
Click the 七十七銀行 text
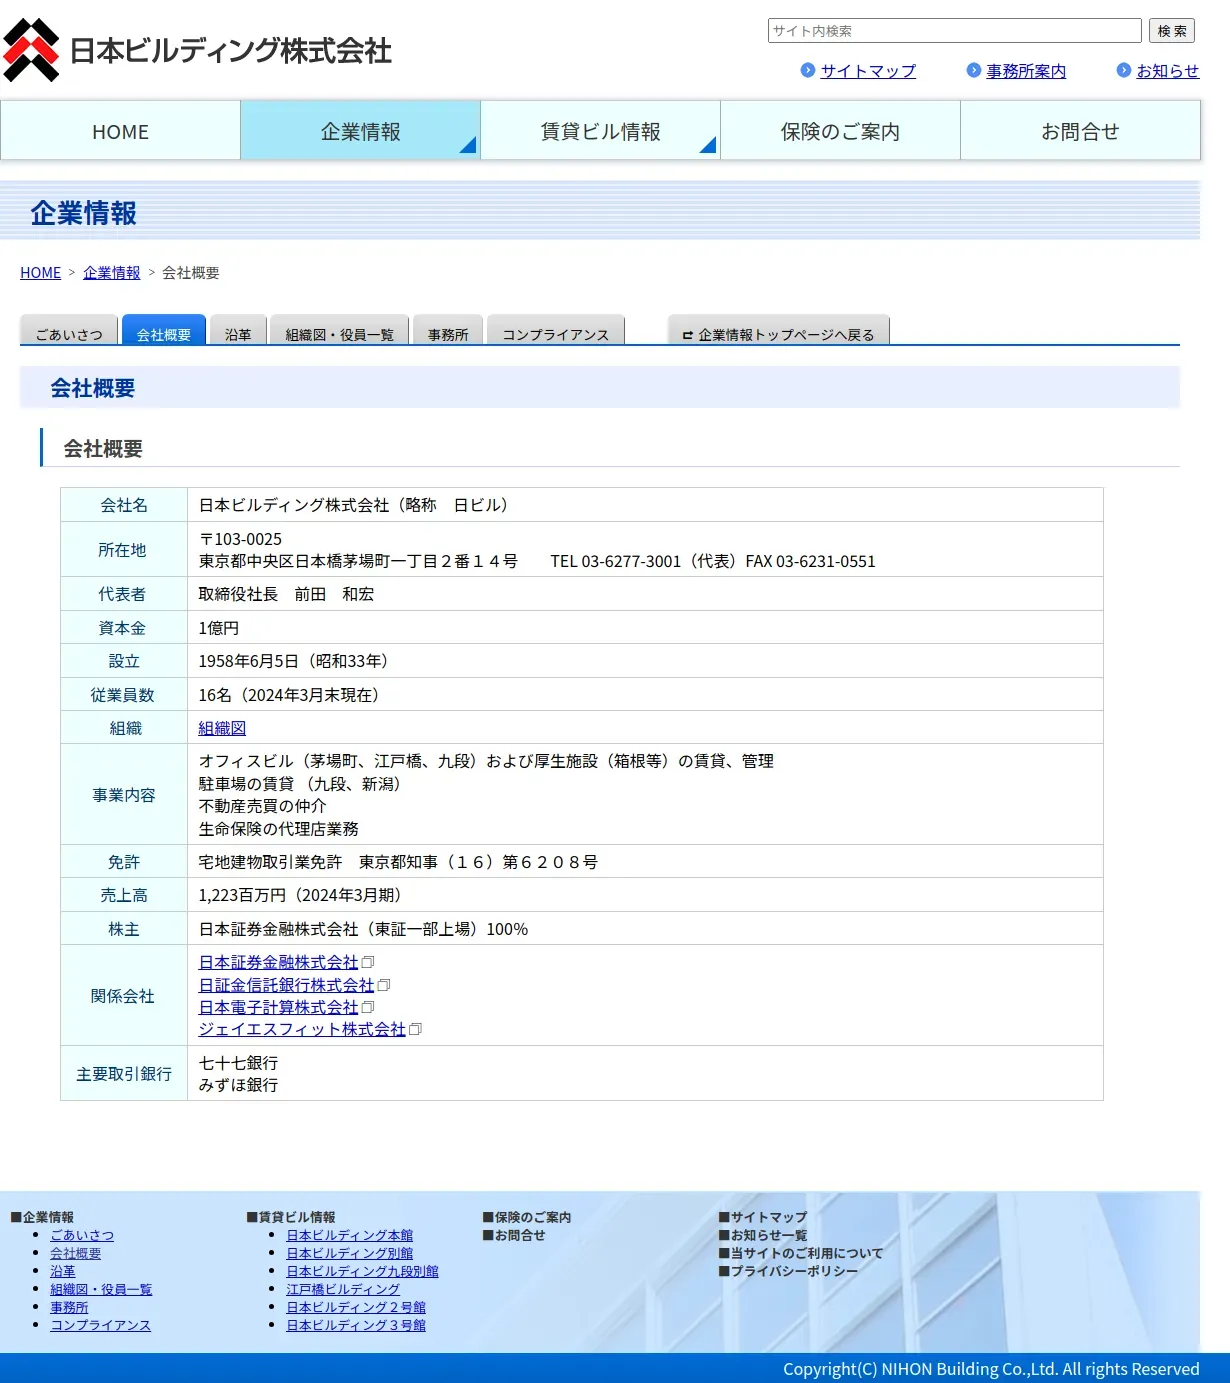point(238,1063)
